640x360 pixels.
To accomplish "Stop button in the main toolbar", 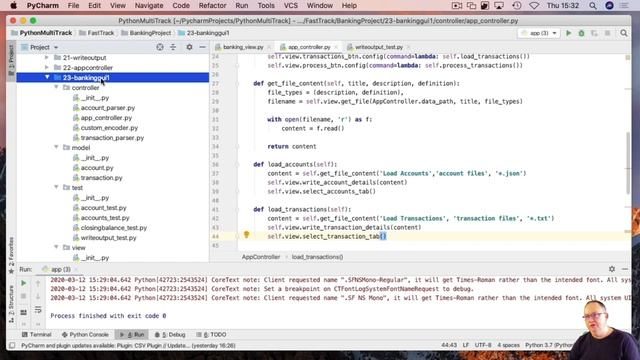I will [607, 33].
